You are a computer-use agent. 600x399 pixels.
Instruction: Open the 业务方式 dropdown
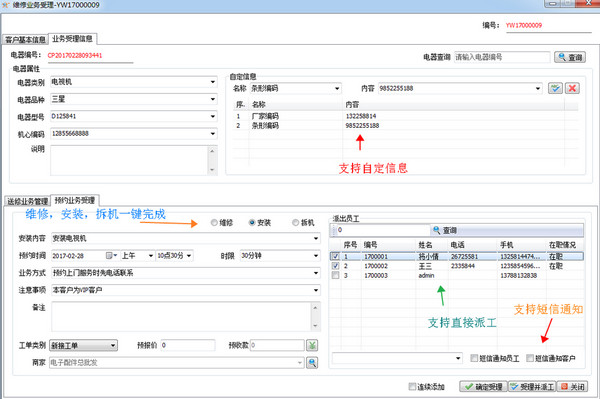(x=316, y=273)
